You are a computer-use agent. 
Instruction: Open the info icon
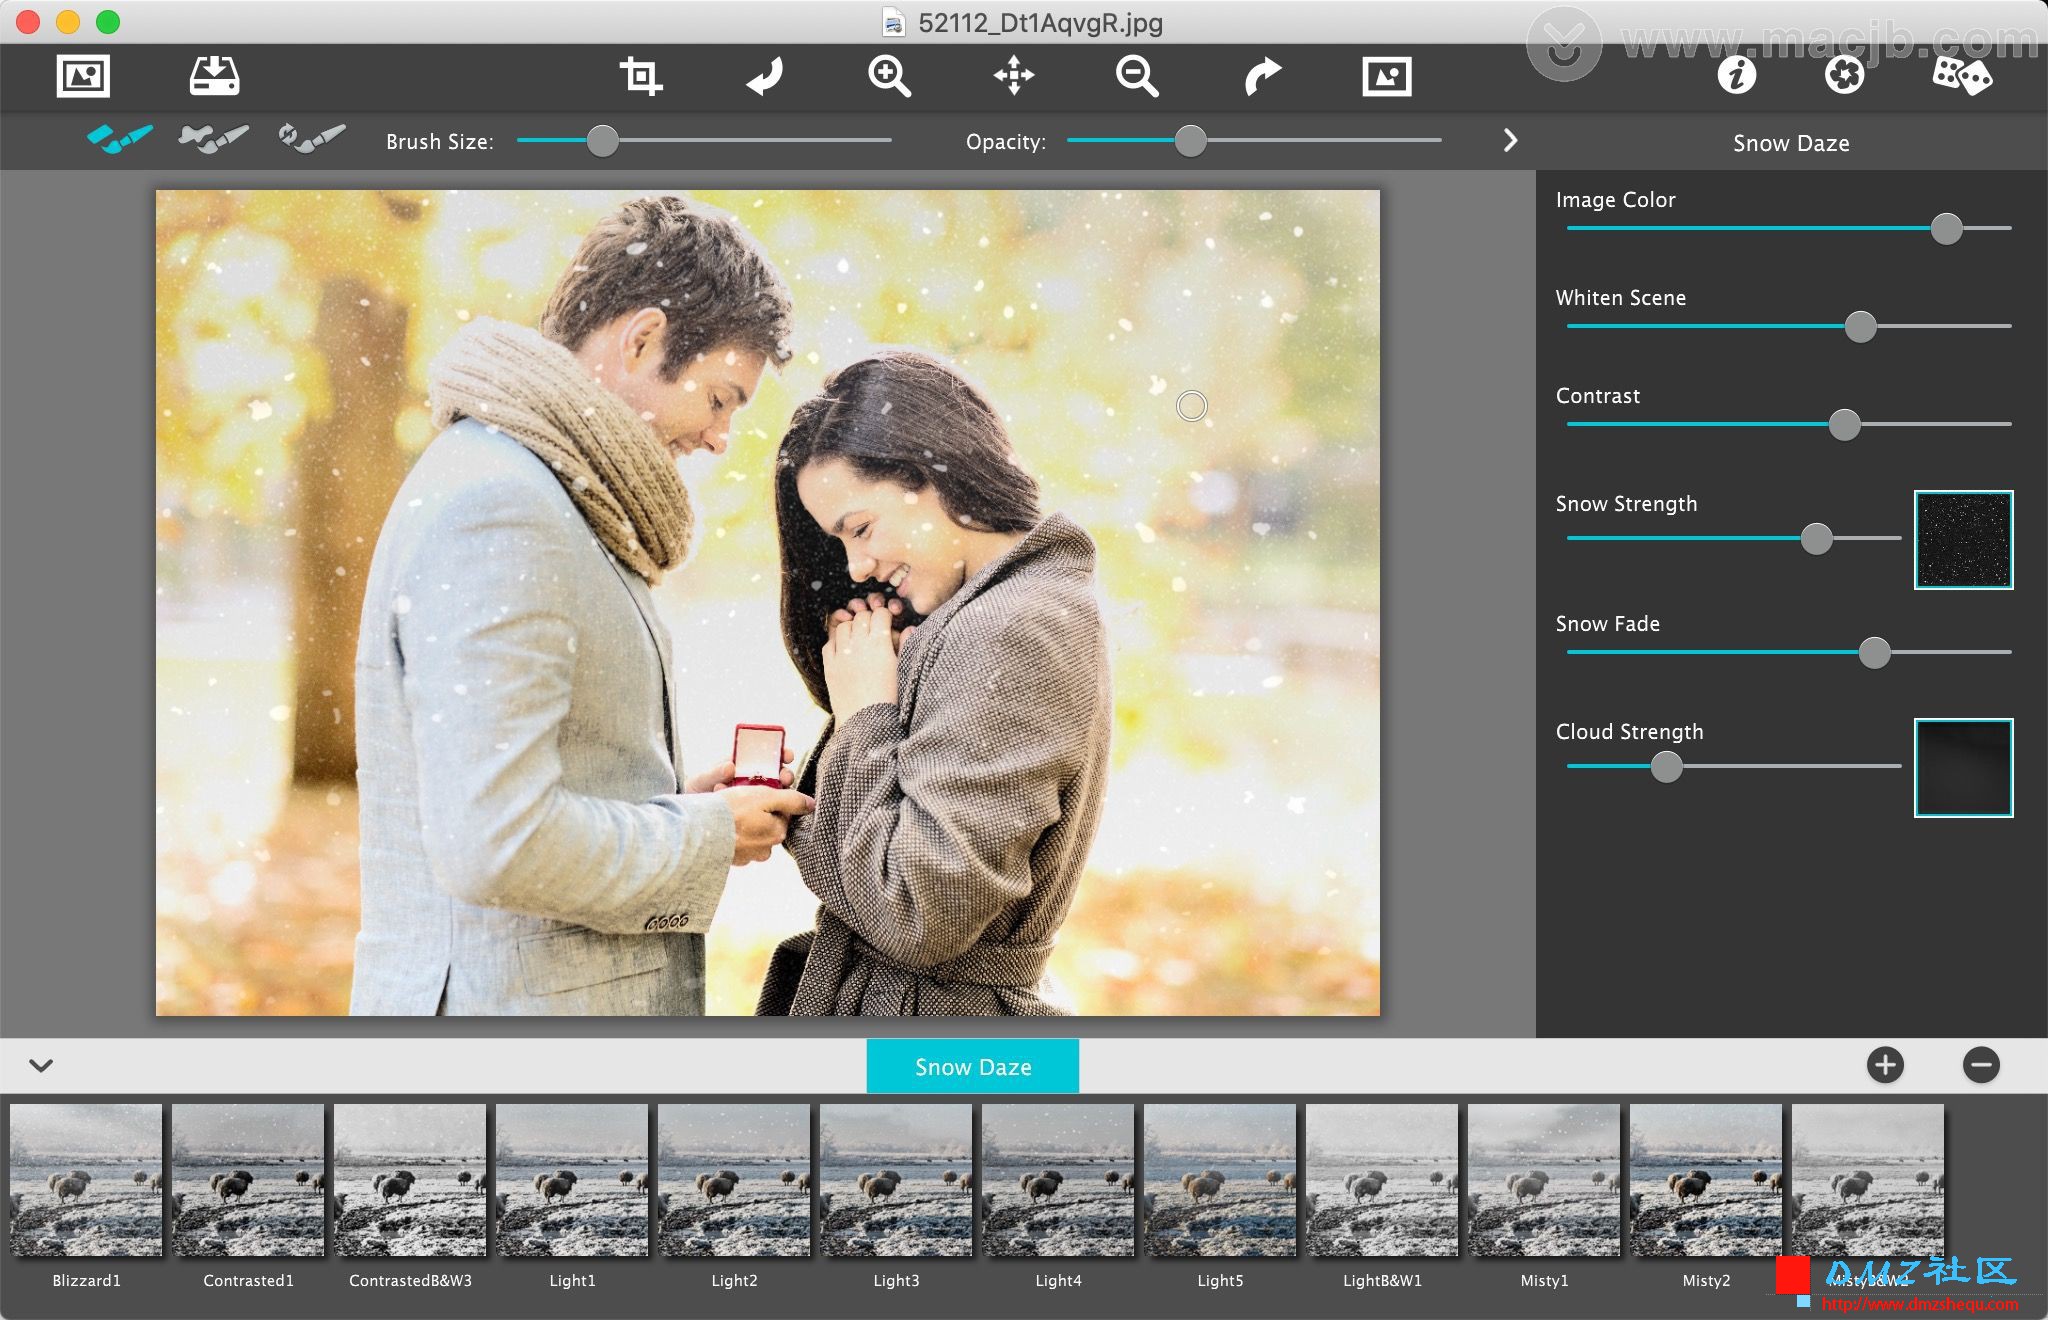click(x=1737, y=75)
